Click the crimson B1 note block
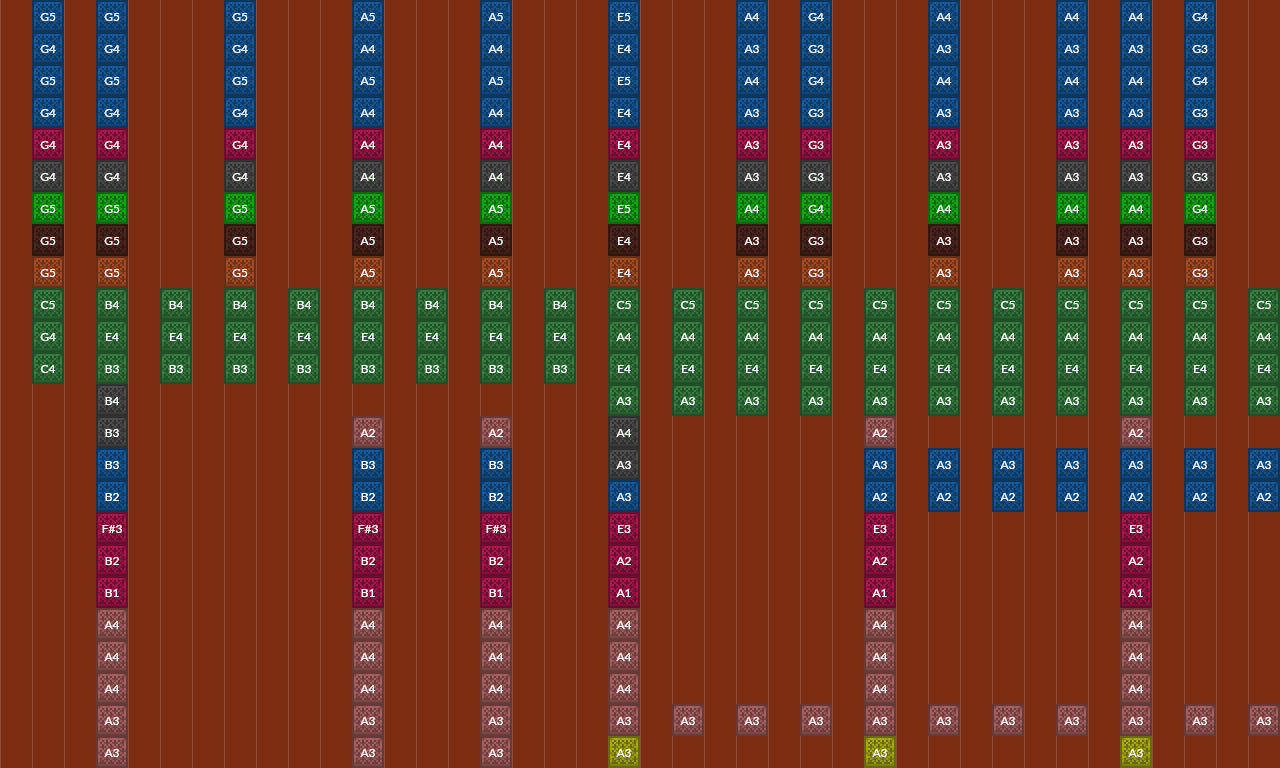The width and height of the screenshot is (1280, 768). click(112, 593)
